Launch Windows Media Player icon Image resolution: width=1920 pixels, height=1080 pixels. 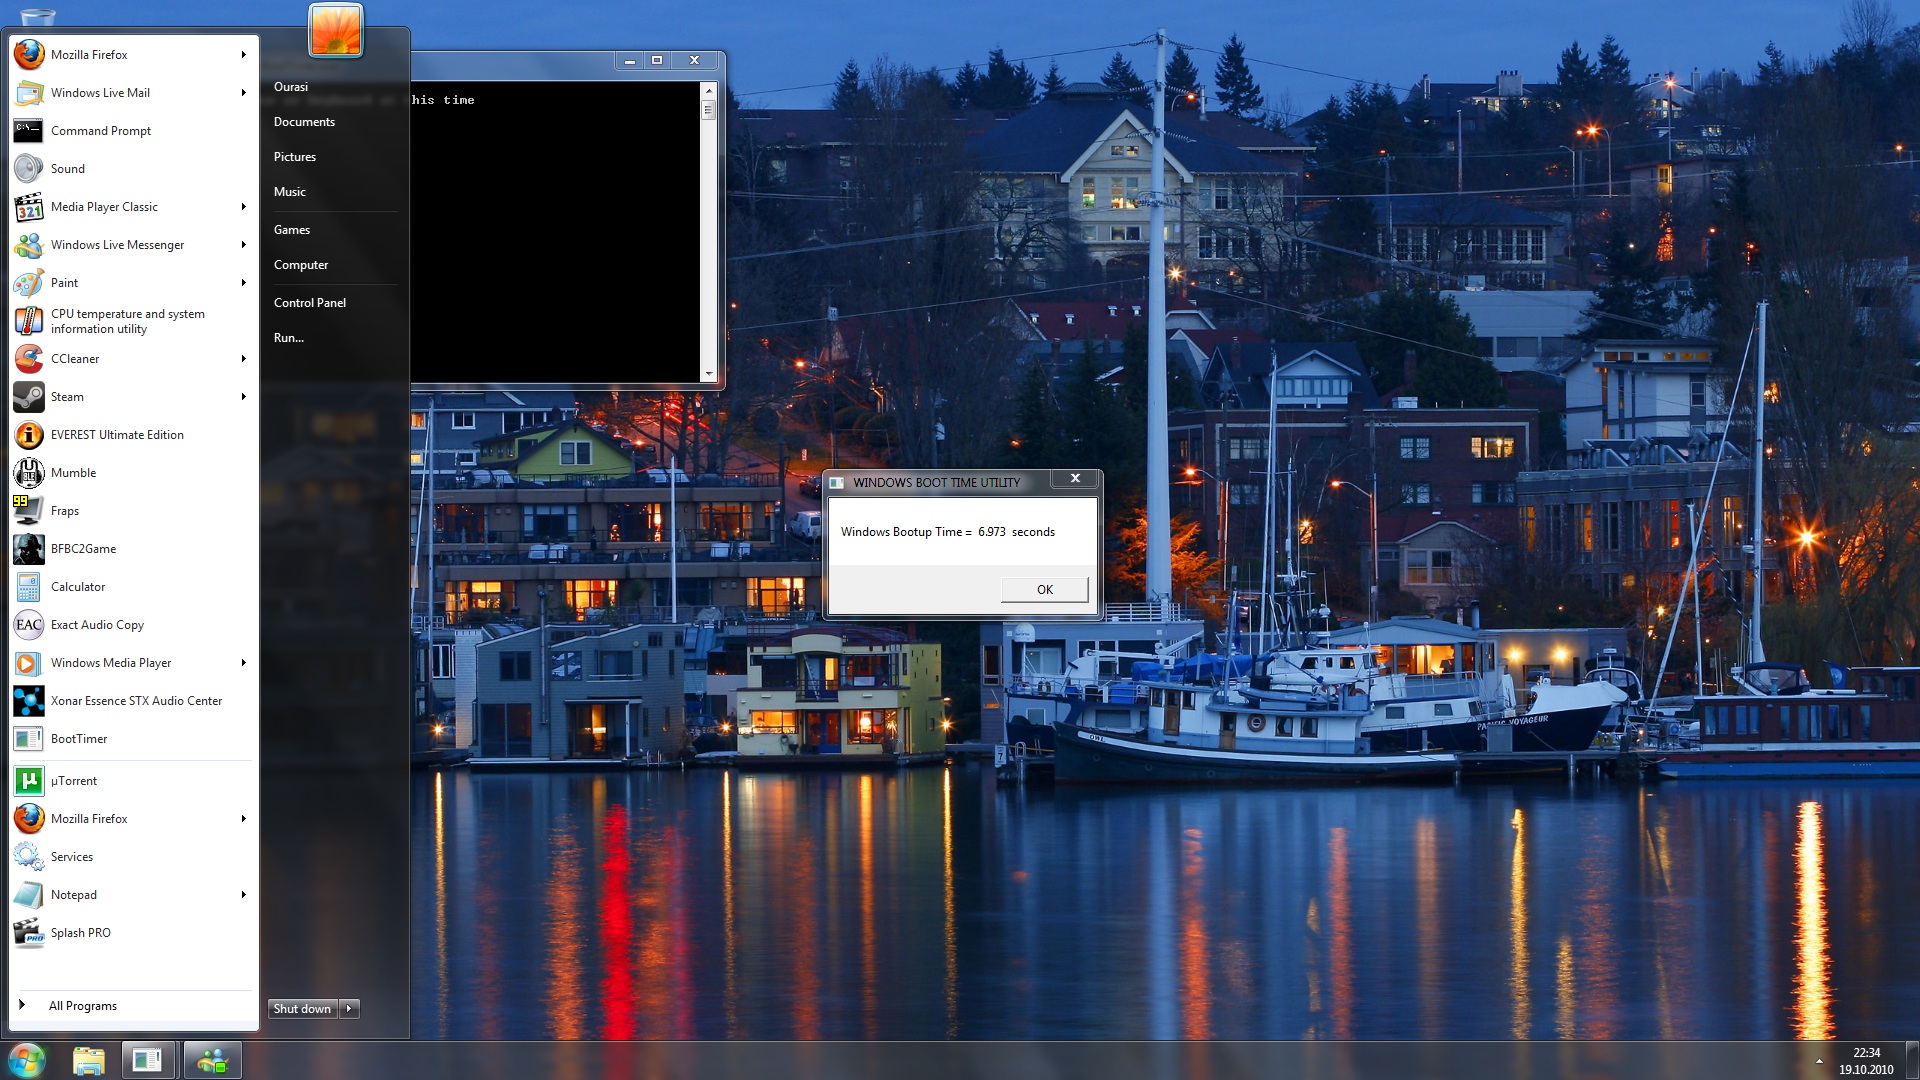point(29,663)
